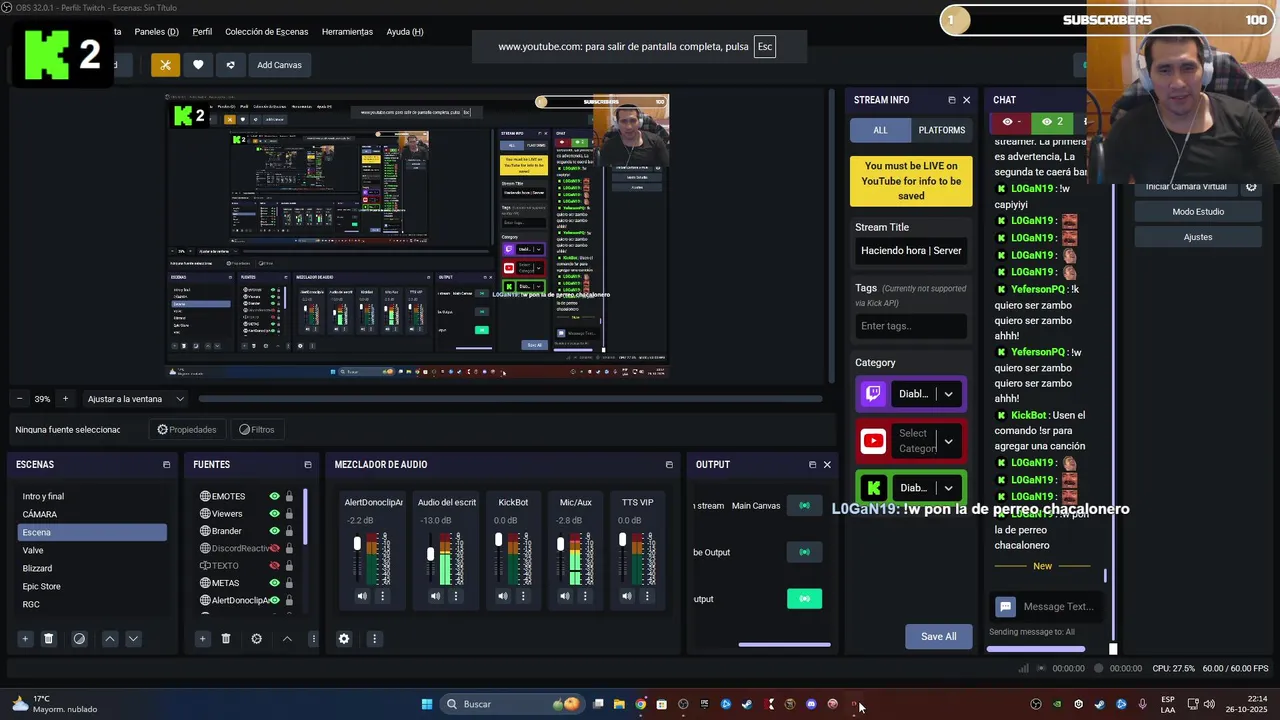
Task: Click the share arrow toolbar icon
Action: (231, 65)
